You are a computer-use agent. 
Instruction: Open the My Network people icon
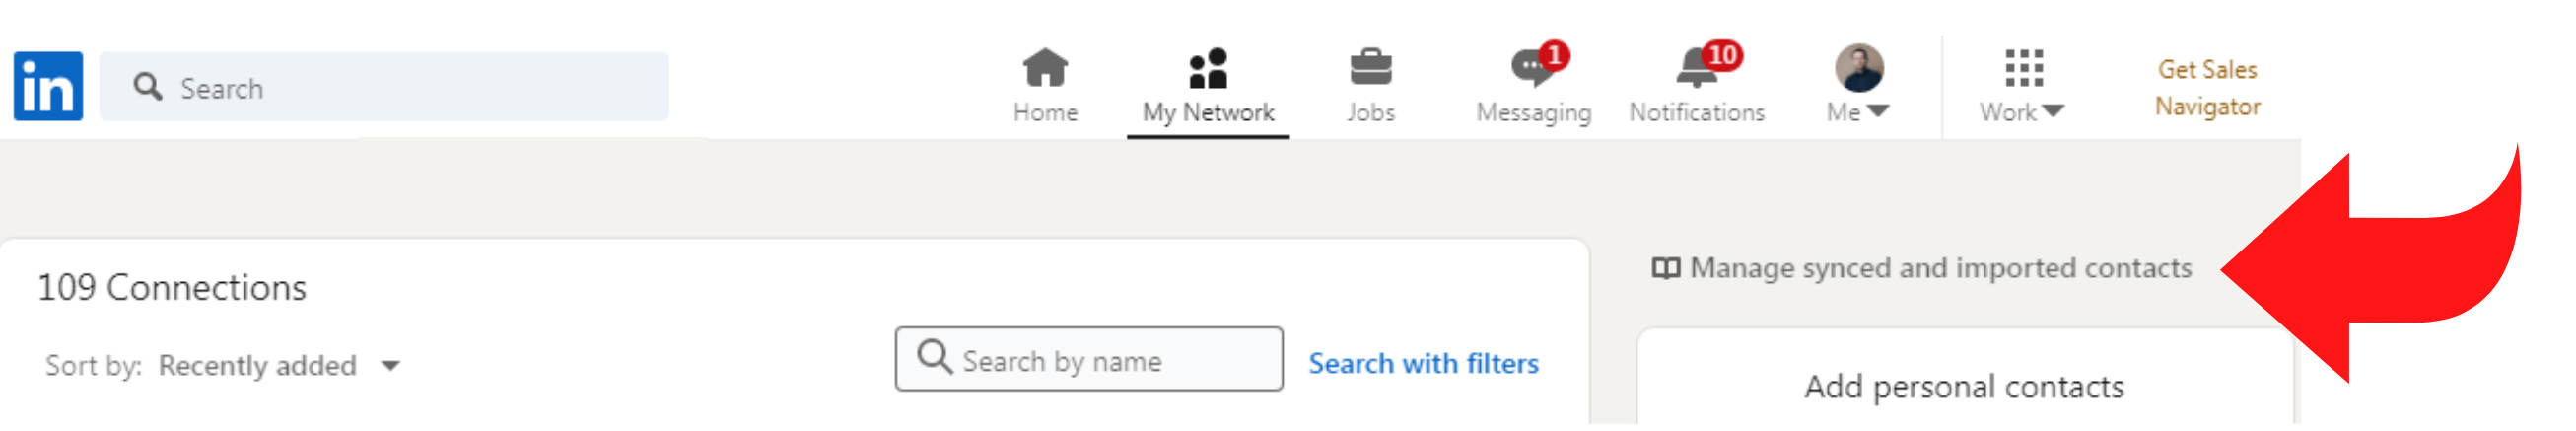[1207, 68]
